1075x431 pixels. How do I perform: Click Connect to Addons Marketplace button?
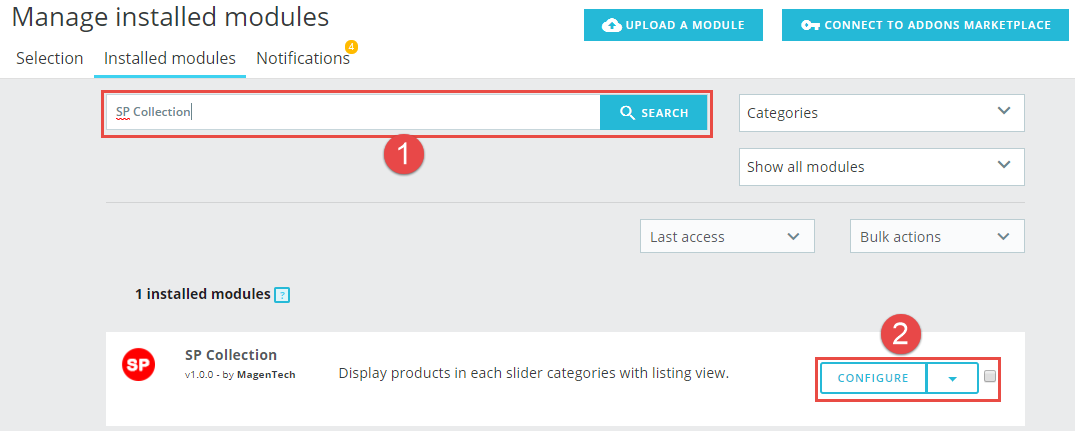[926, 25]
